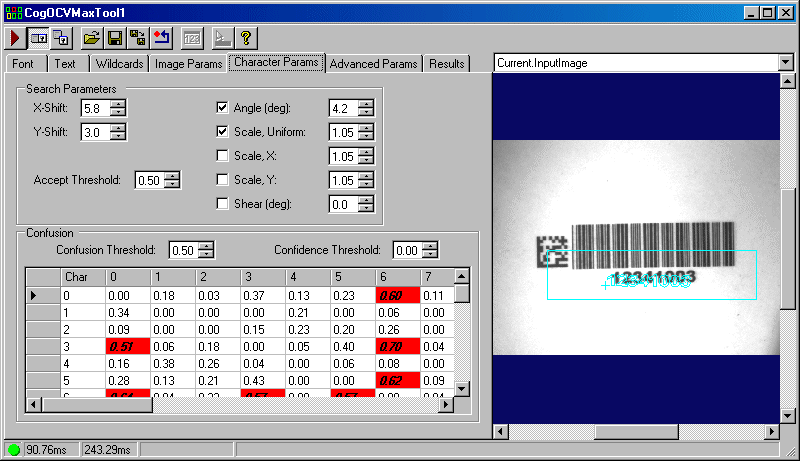Viewport: 800px width, 461px height.
Task: Decrease Y-Shift with its down arrow
Action: pyautogui.click(x=118, y=136)
